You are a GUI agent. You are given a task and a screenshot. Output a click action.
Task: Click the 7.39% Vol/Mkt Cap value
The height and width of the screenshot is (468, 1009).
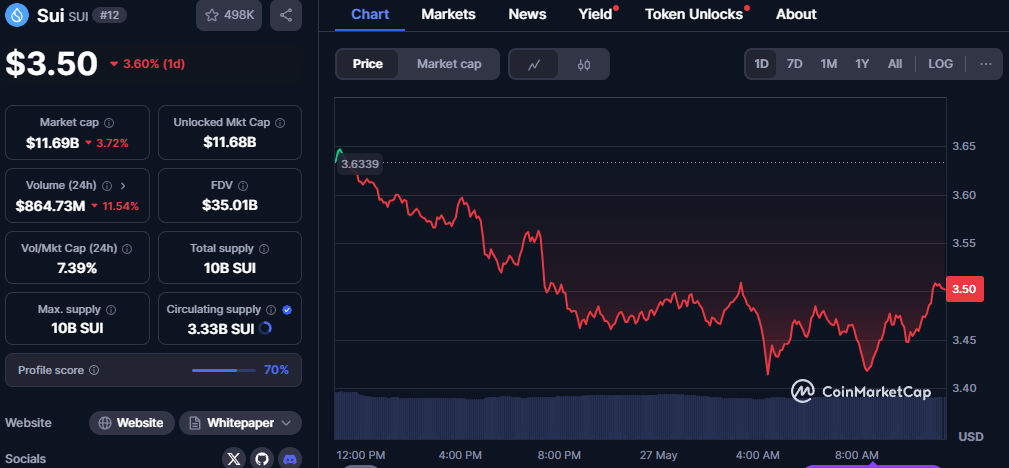click(77, 268)
